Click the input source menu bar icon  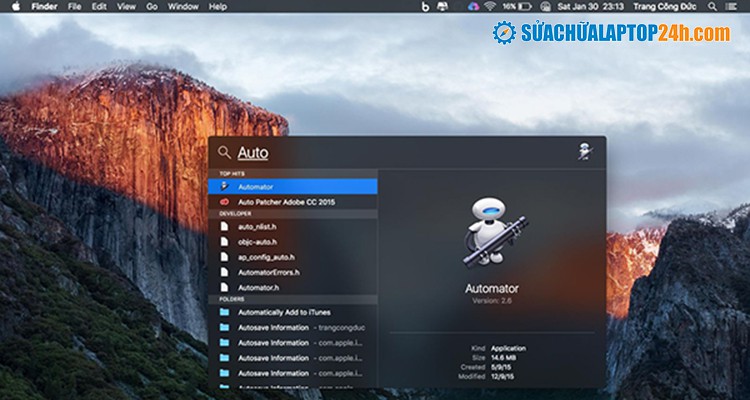tap(545, 7)
